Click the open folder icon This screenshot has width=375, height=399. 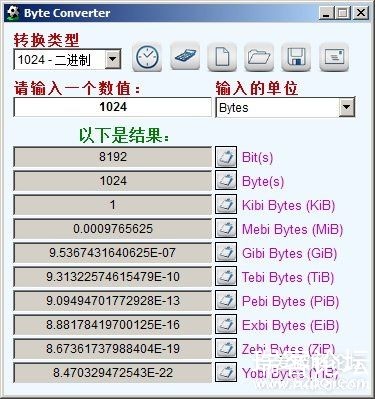pyautogui.click(x=259, y=57)
